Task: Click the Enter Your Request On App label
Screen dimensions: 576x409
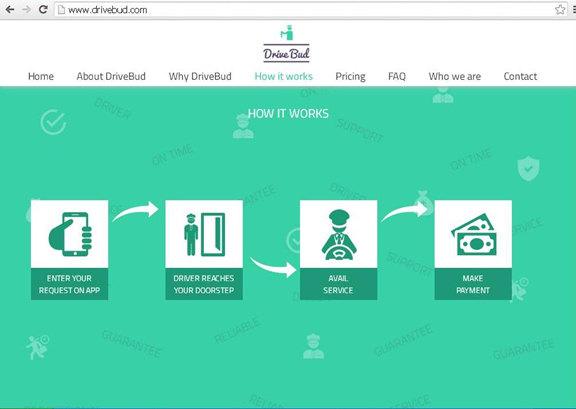Action: pos(69,284)
